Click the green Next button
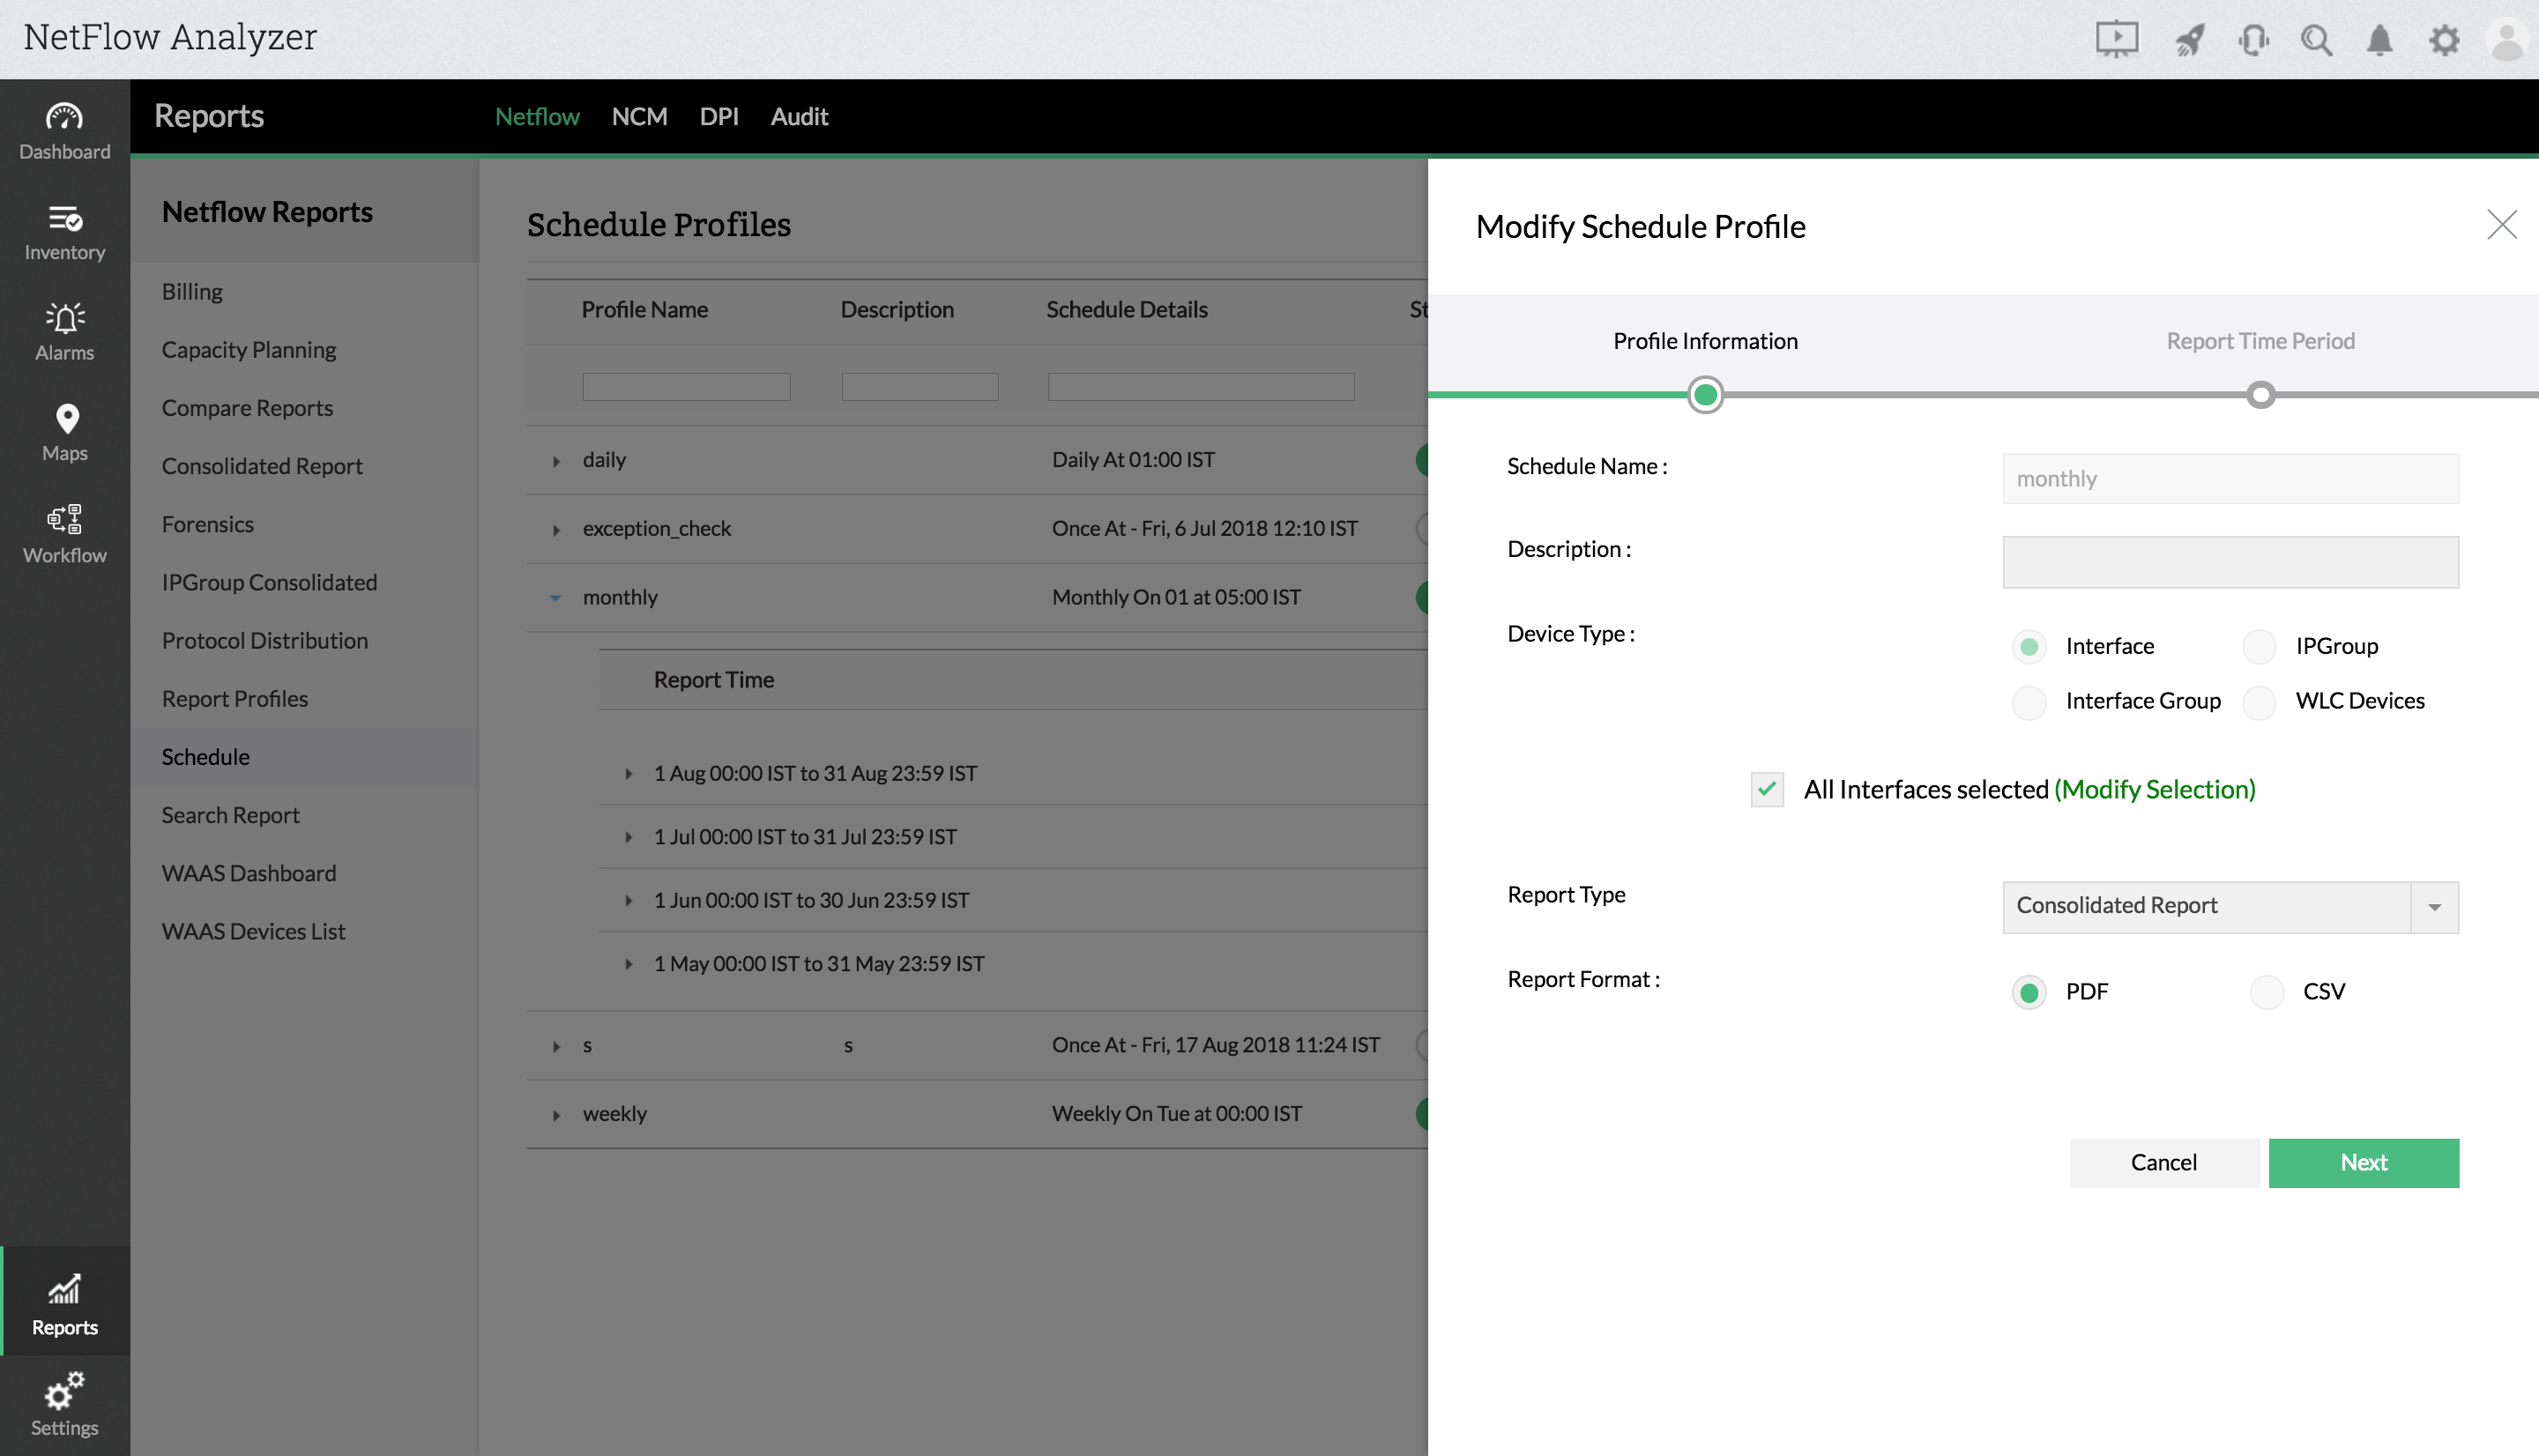This screenshot has width=2539, height=1456. pos(2362,1162)
